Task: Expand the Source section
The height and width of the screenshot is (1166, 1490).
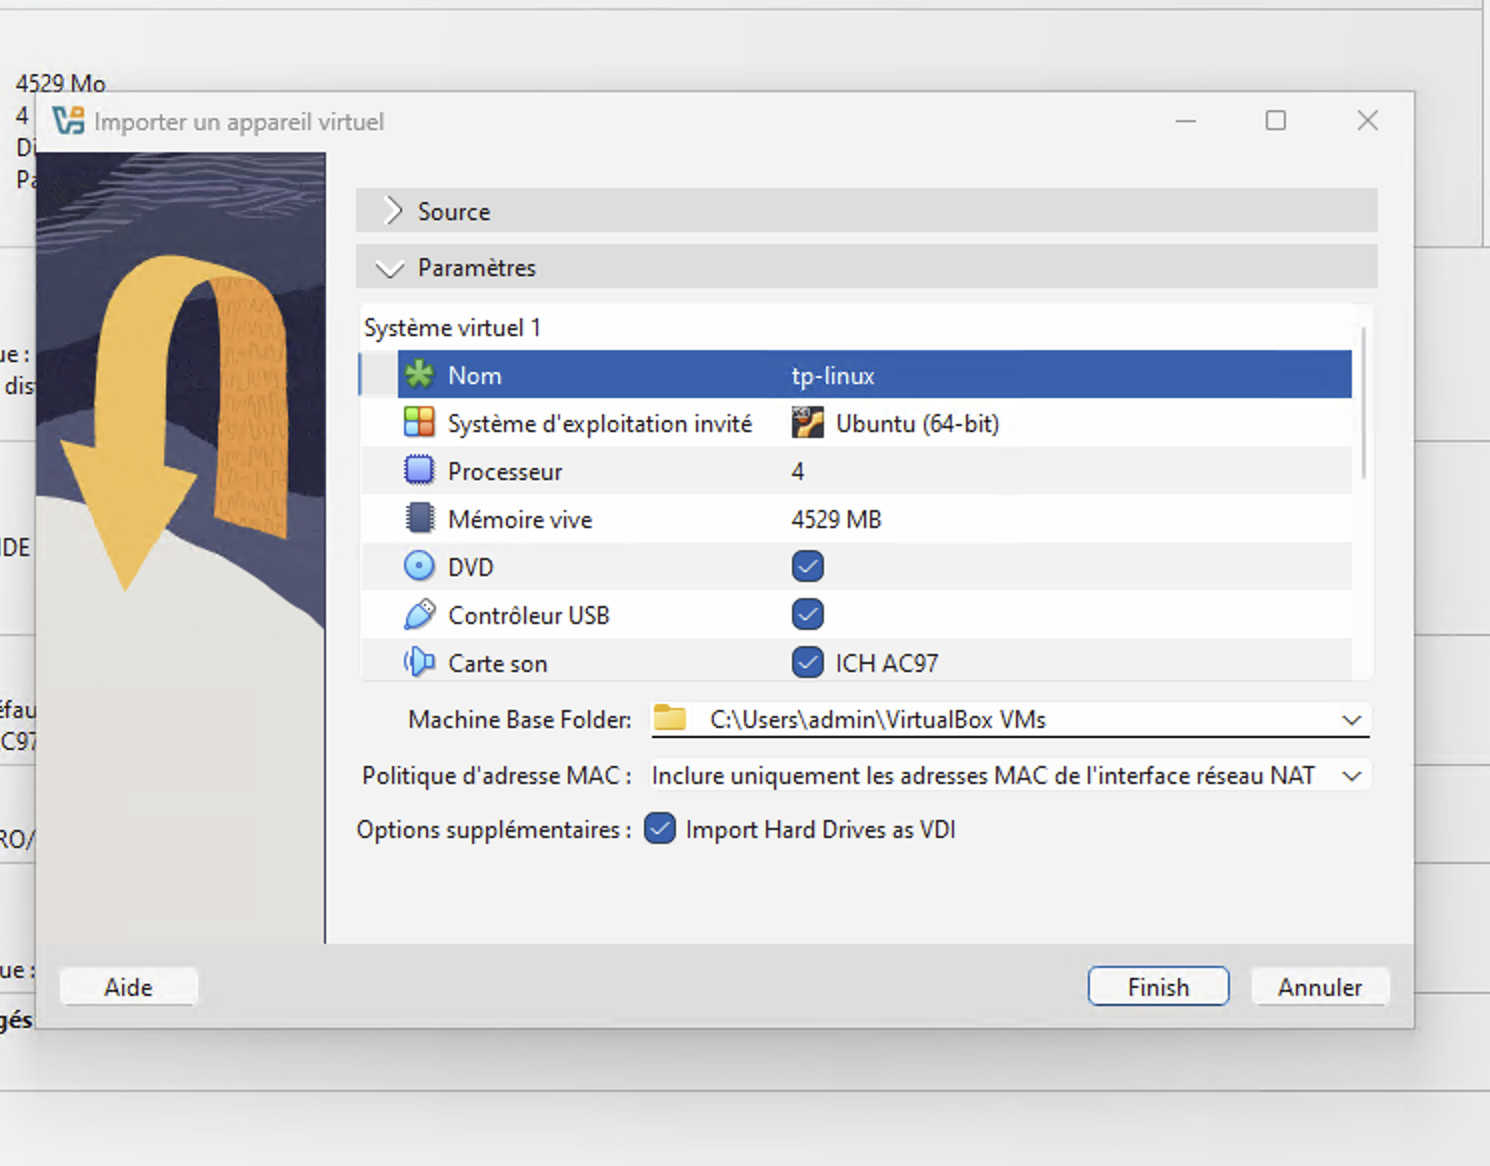Action: 393,211
